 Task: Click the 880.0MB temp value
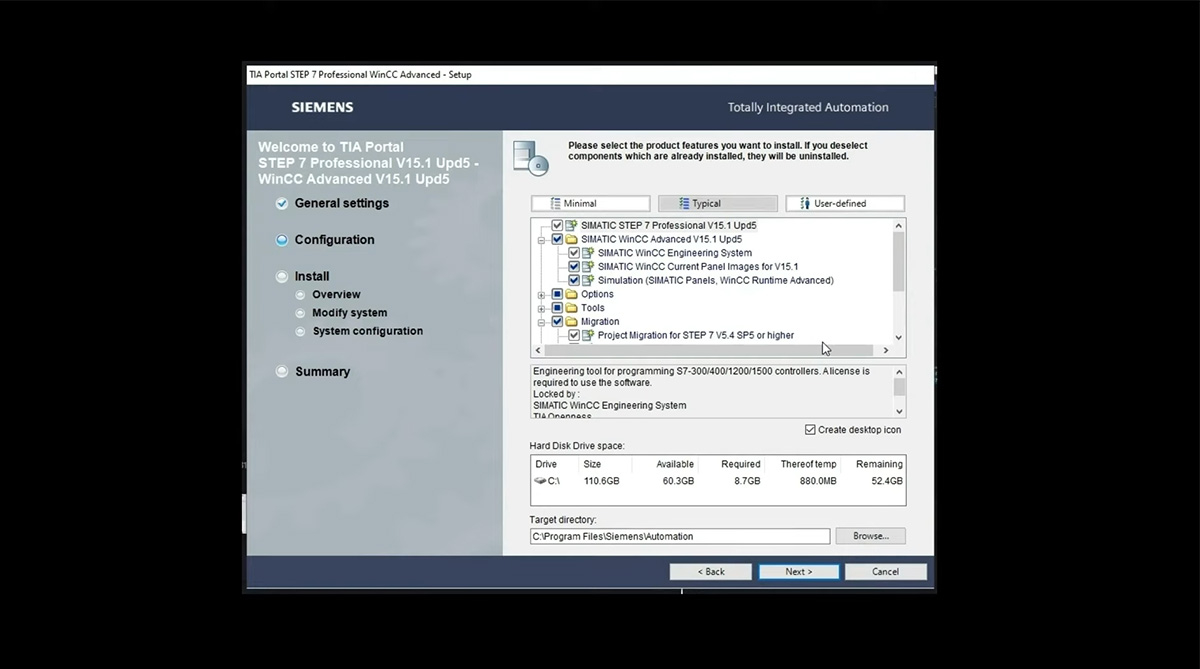tap(816, 481)
